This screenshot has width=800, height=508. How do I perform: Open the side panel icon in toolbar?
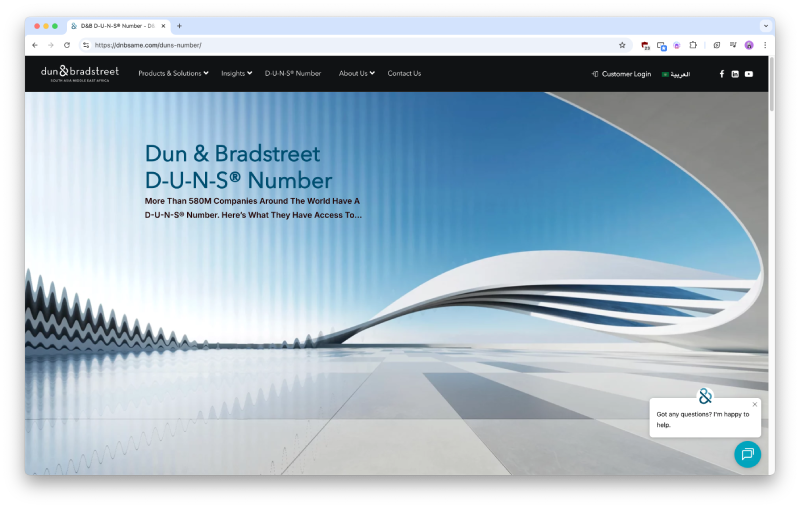(x=716, y=45)
